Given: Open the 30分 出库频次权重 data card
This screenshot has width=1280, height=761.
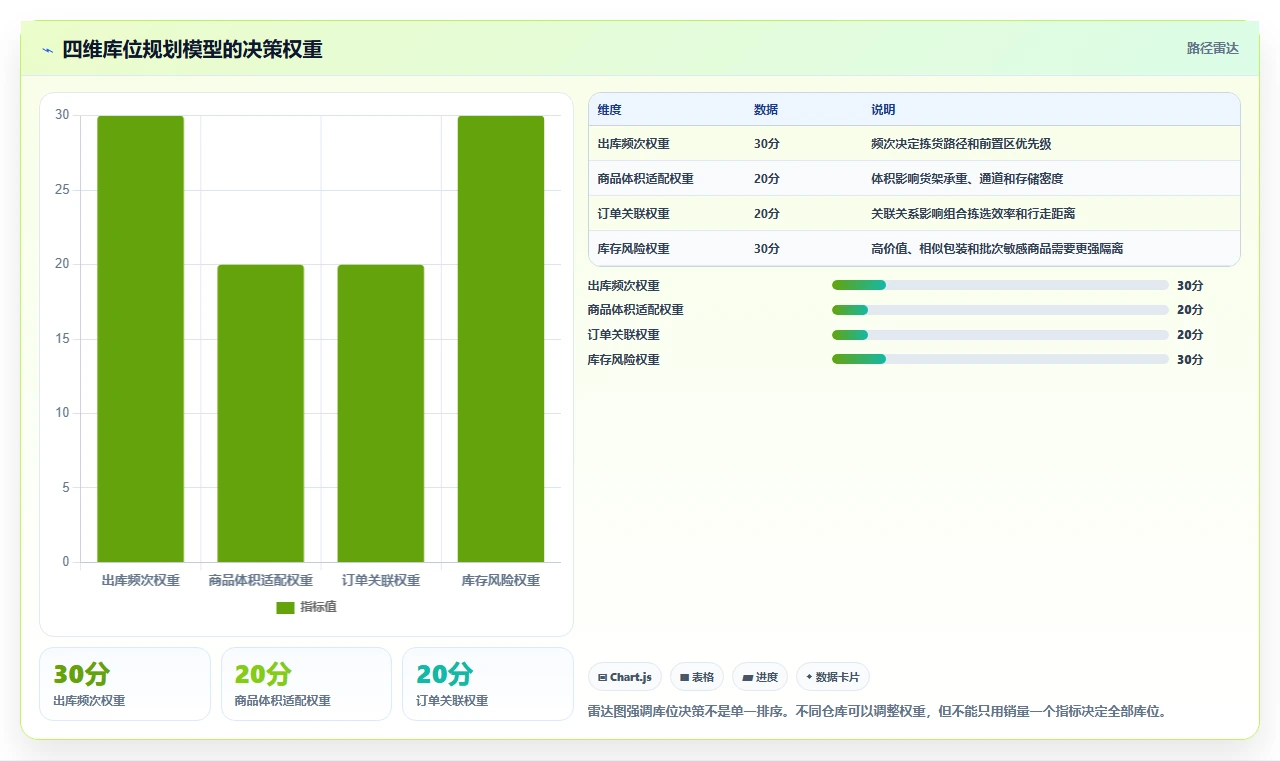Looking at the screenshot, I should point(125,684).
